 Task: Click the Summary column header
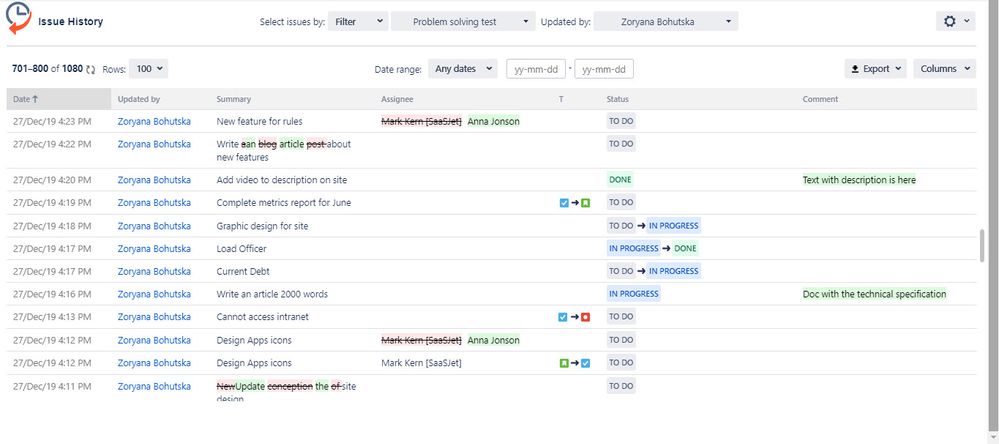[234, 99]
